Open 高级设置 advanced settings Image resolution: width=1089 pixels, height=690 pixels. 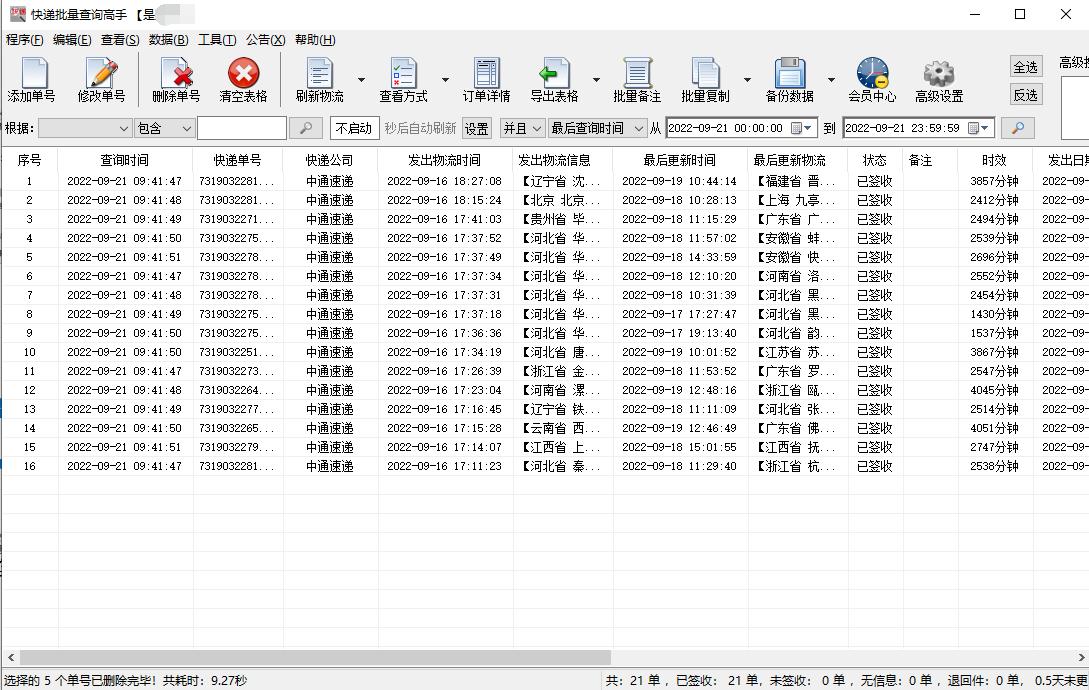click(936, 79)
